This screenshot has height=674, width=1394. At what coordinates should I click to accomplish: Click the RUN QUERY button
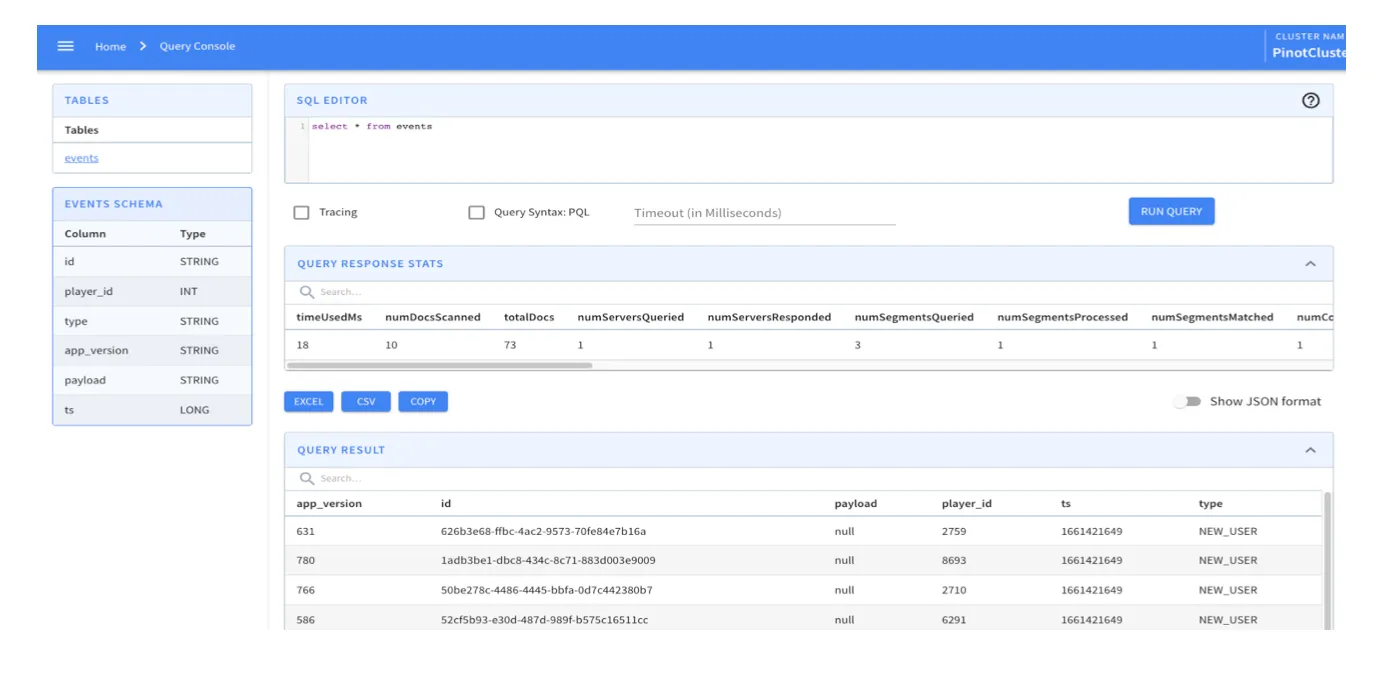(1171, 210)
